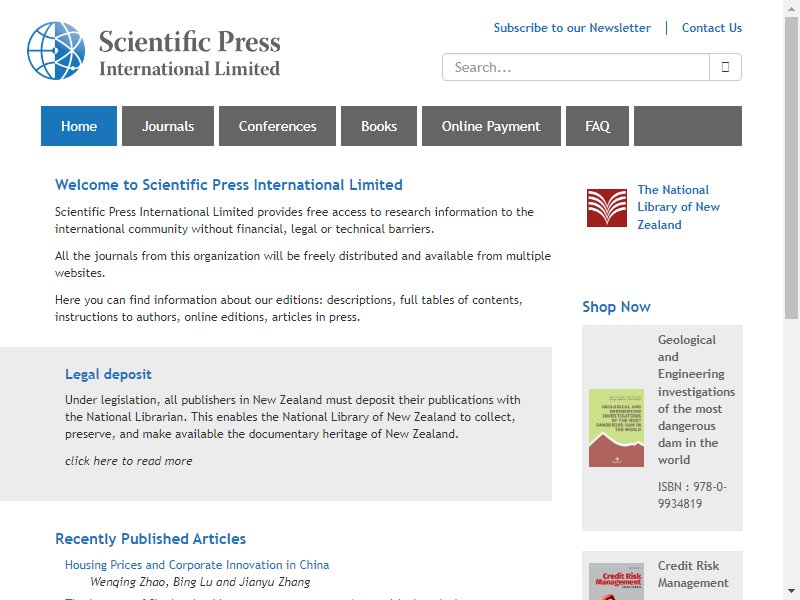
Task: Click 'click here to read more' link
Action: click(129, 461)
